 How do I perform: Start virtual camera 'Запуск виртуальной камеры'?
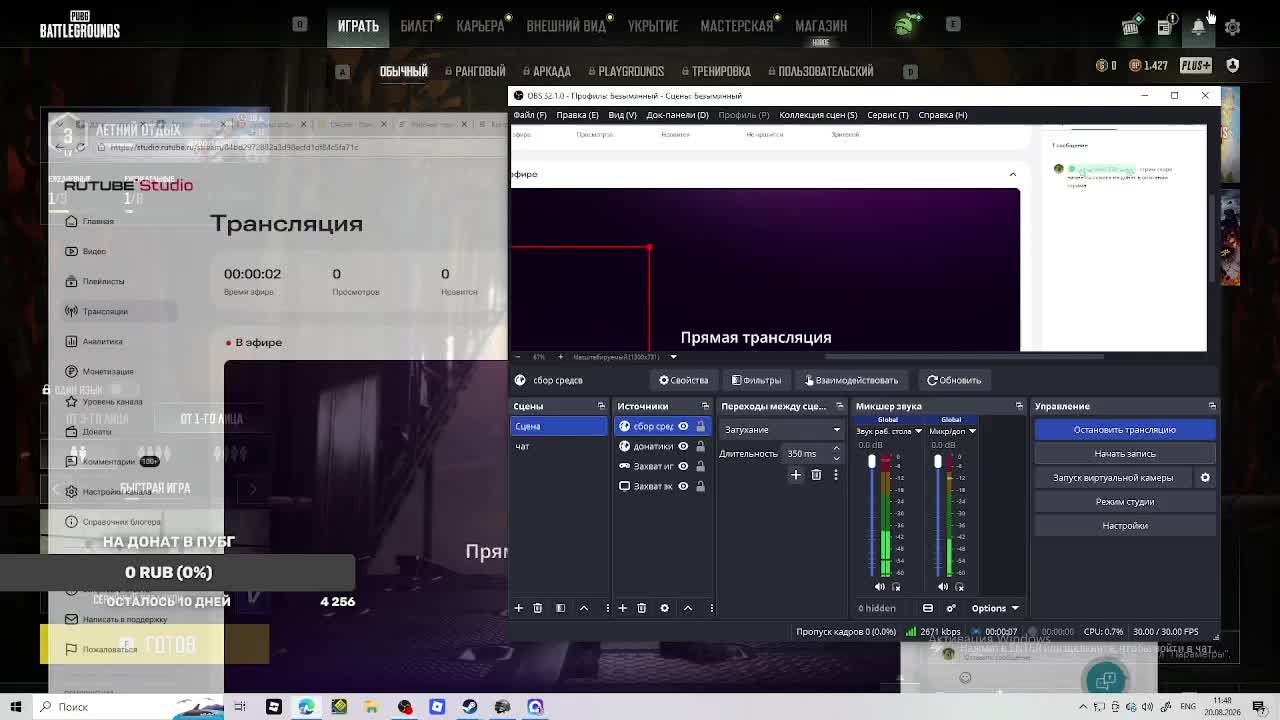coord(1113,478)
